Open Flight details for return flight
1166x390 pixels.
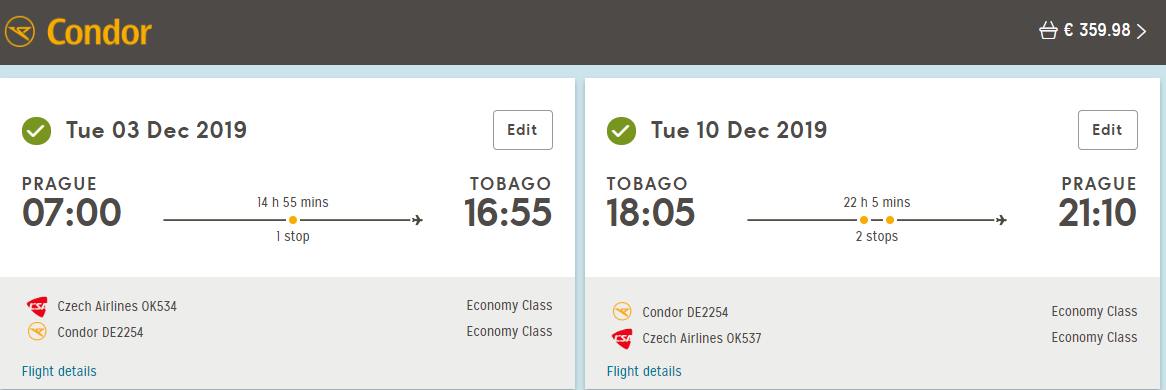644,371
